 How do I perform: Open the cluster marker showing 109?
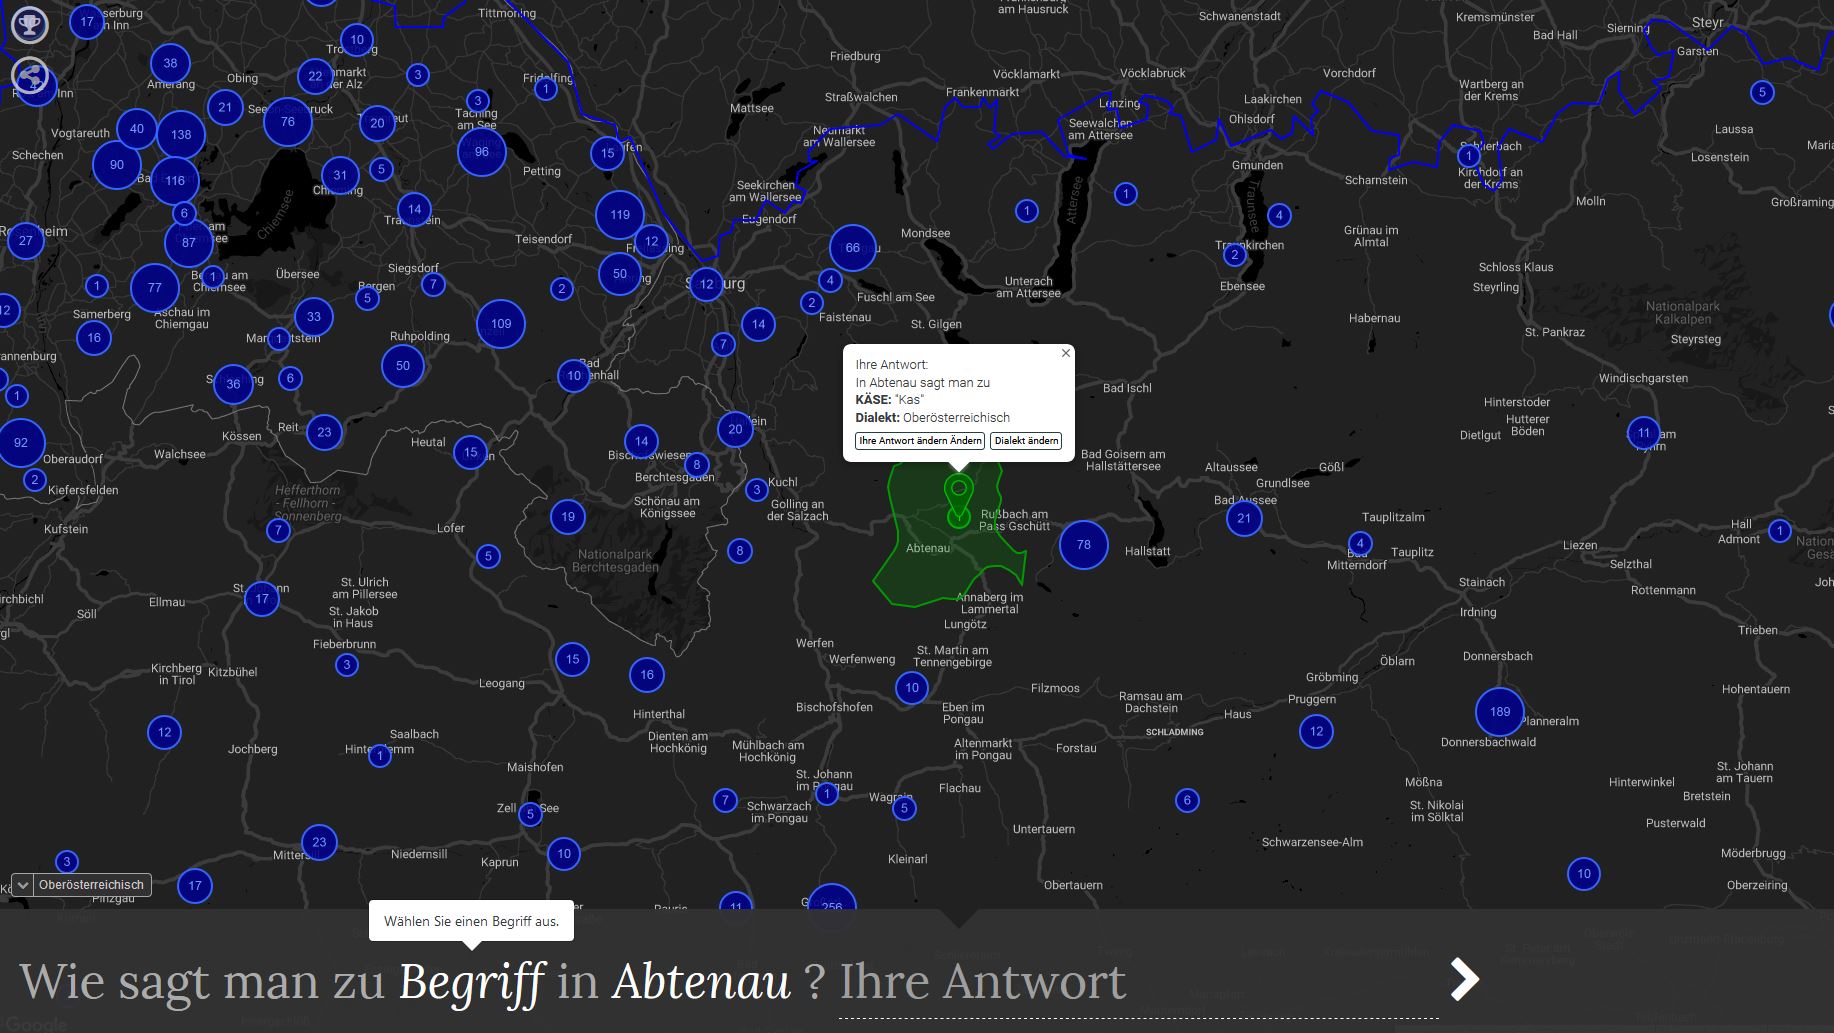[501, 324]
